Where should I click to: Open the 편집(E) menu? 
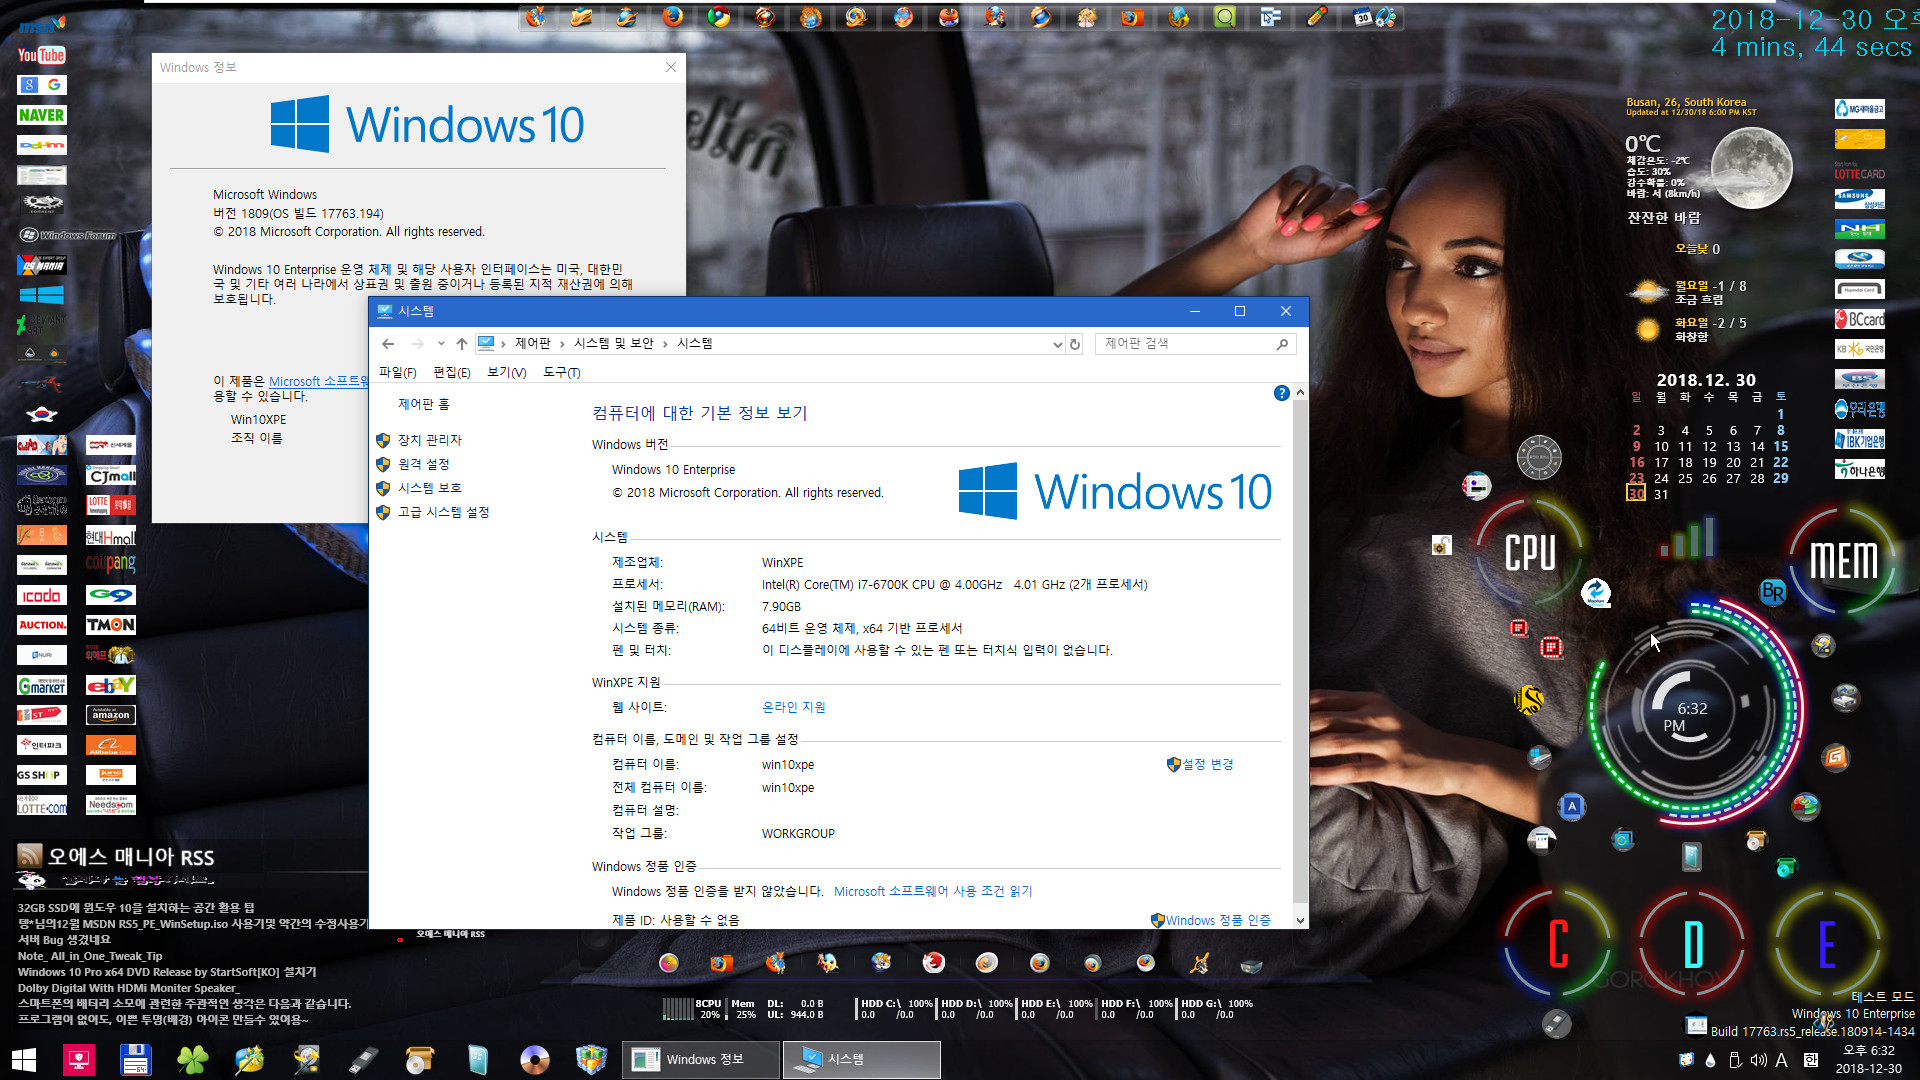[x=451, y=372]
